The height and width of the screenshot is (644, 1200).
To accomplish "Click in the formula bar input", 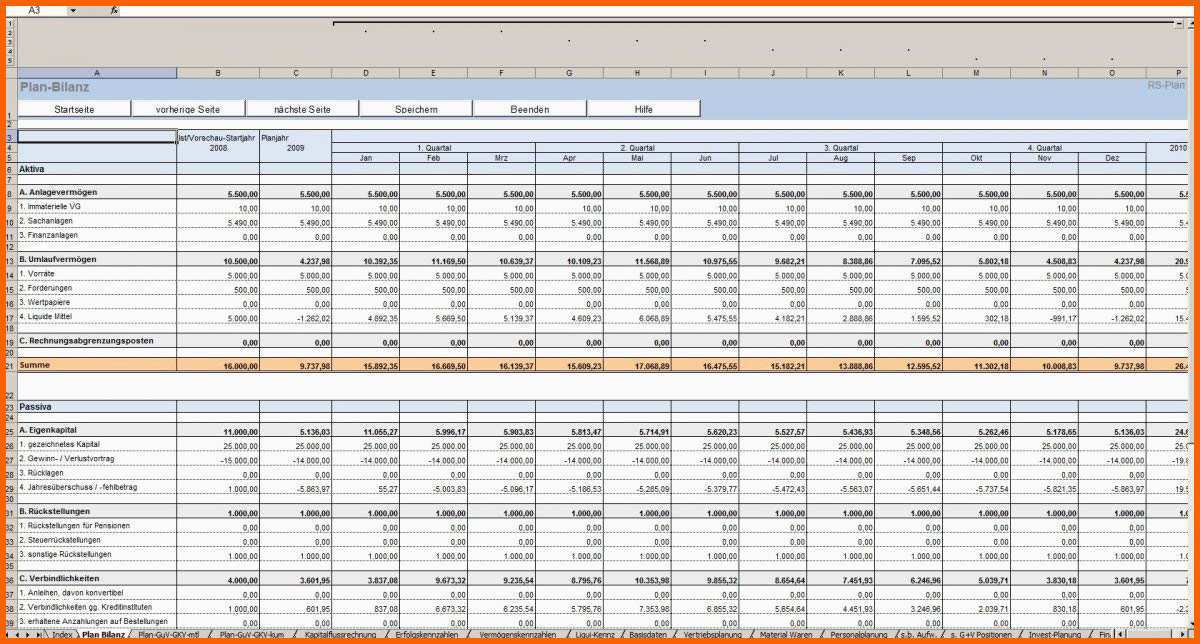I will tap(650, 10).
